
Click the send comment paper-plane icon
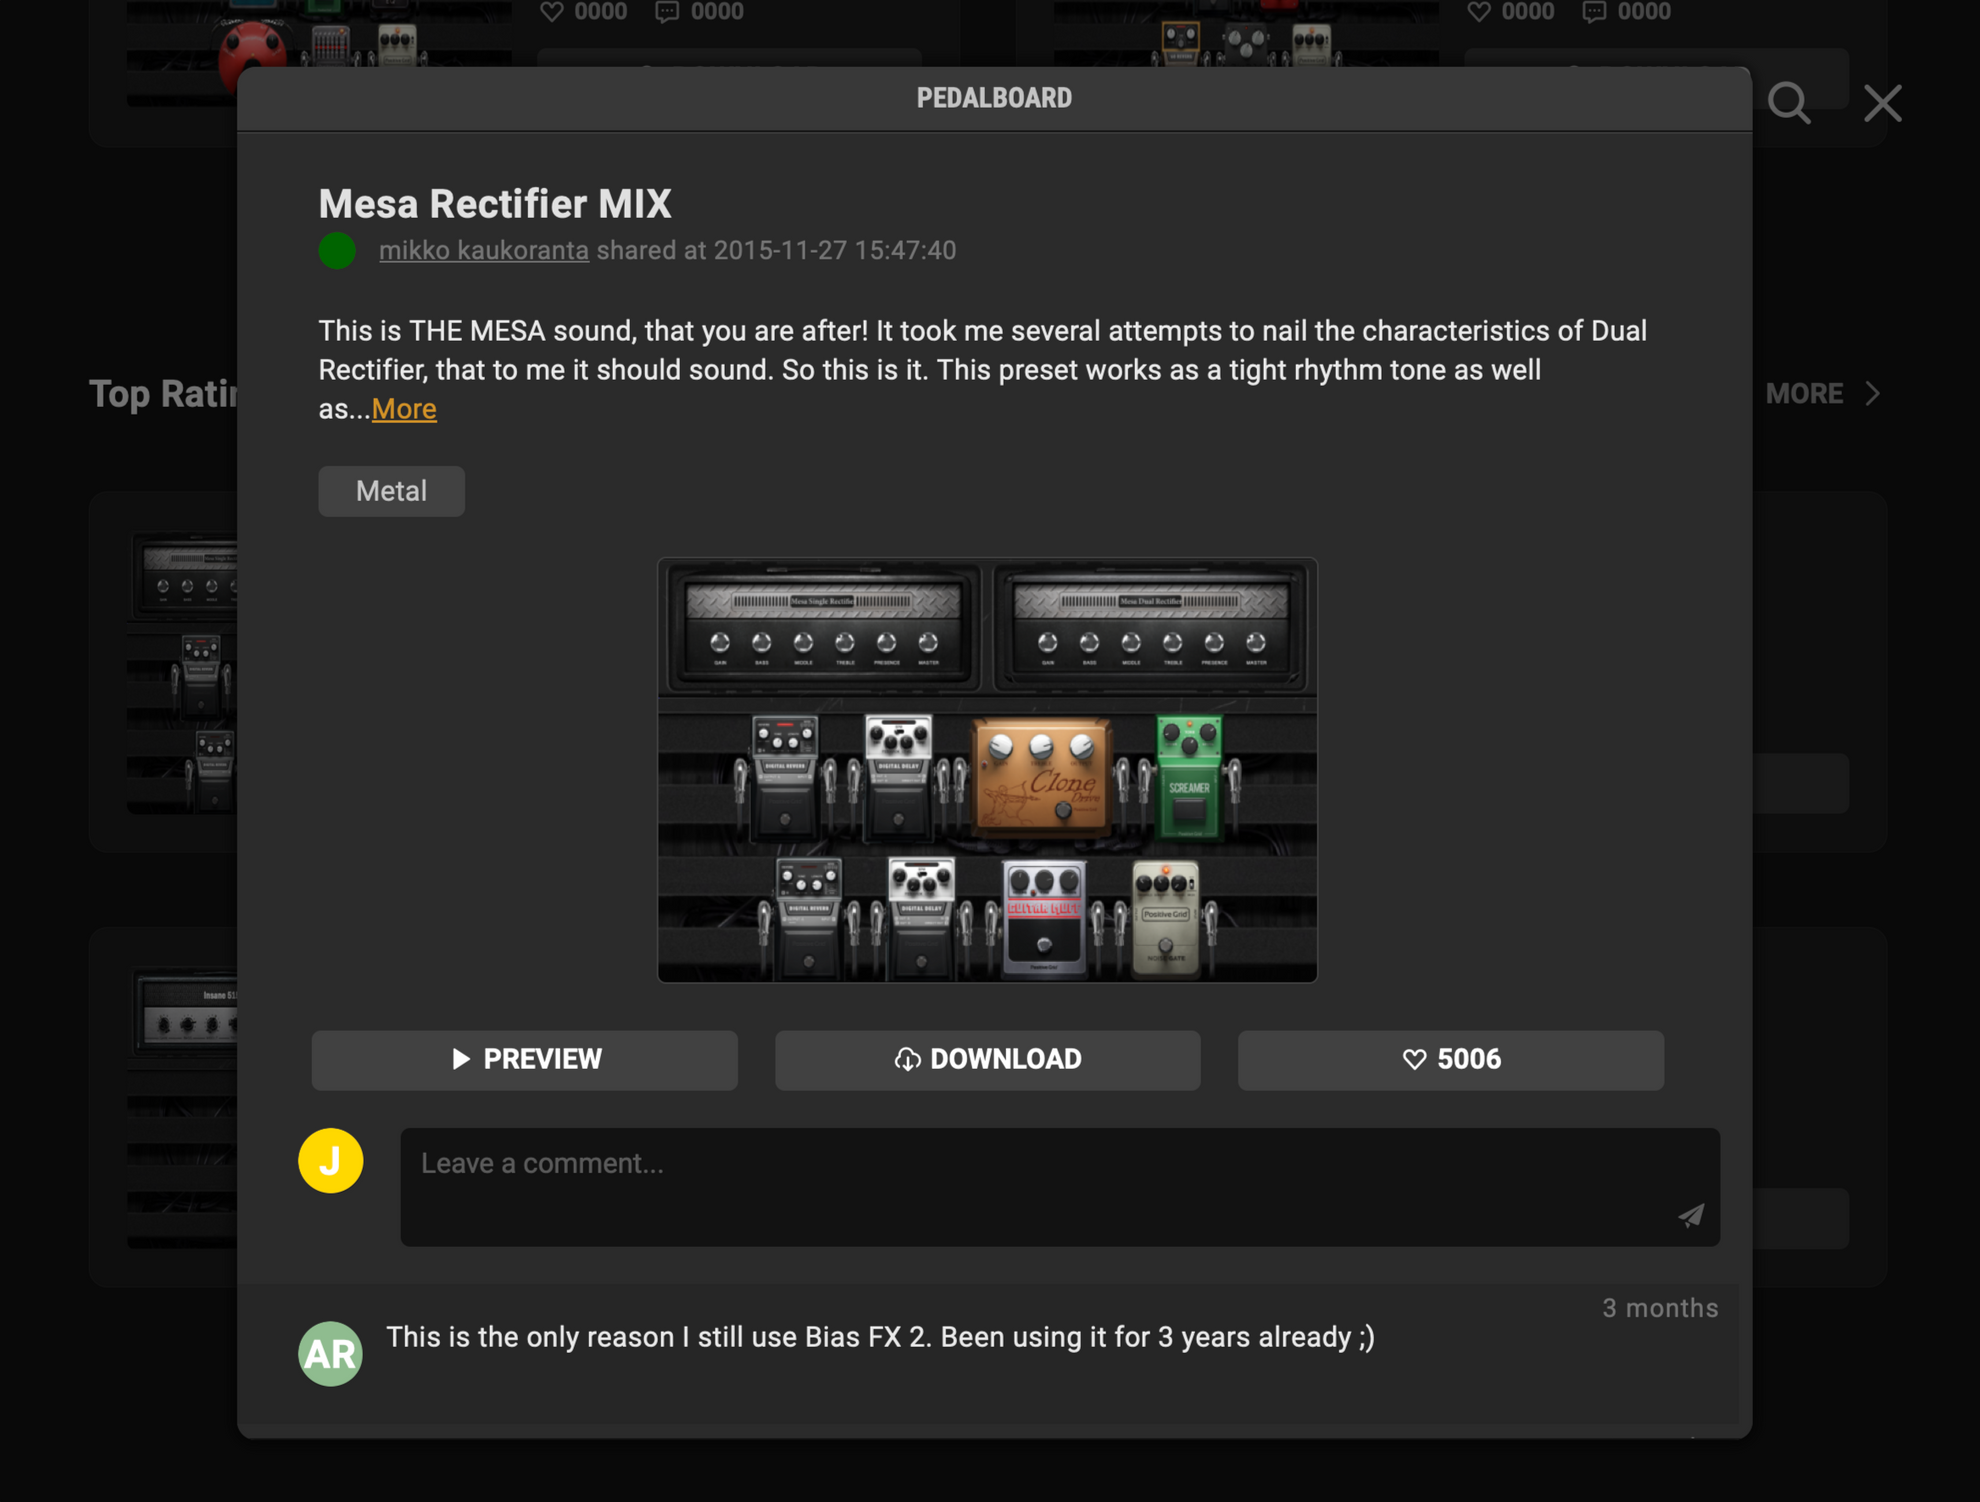point(1691,1215)
